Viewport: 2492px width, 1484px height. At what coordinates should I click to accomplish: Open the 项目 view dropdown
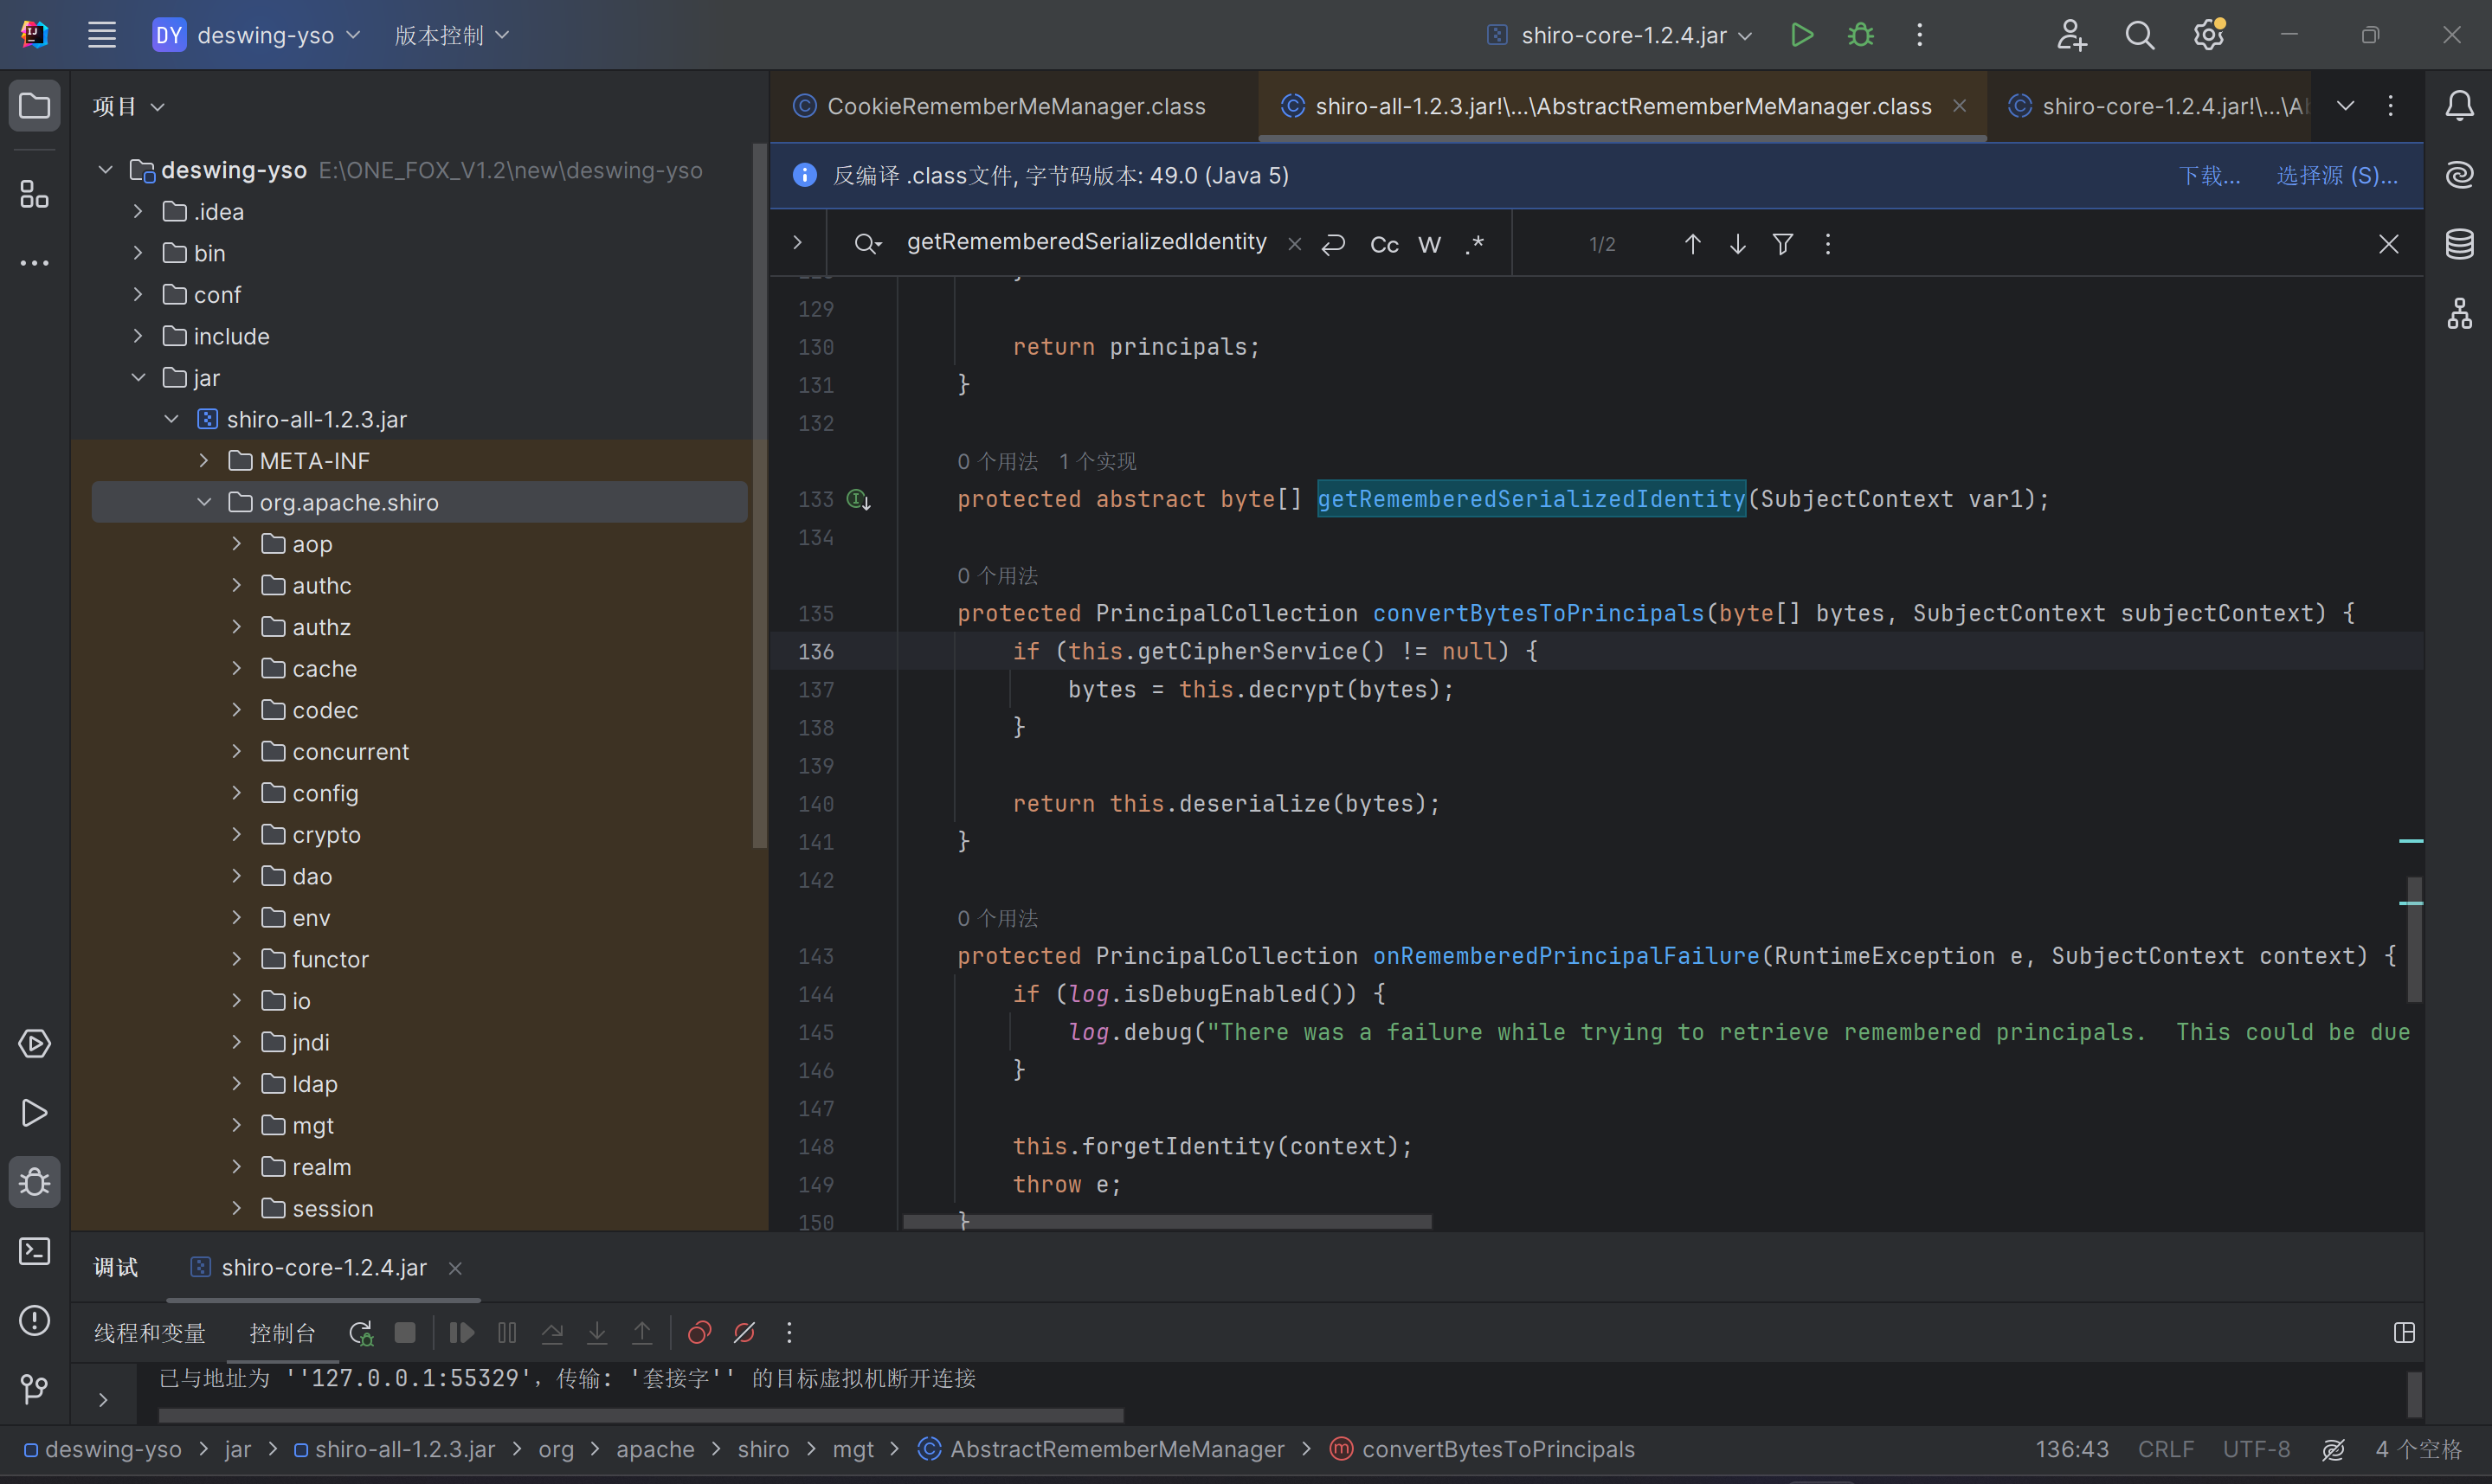(x=129, y=106)
